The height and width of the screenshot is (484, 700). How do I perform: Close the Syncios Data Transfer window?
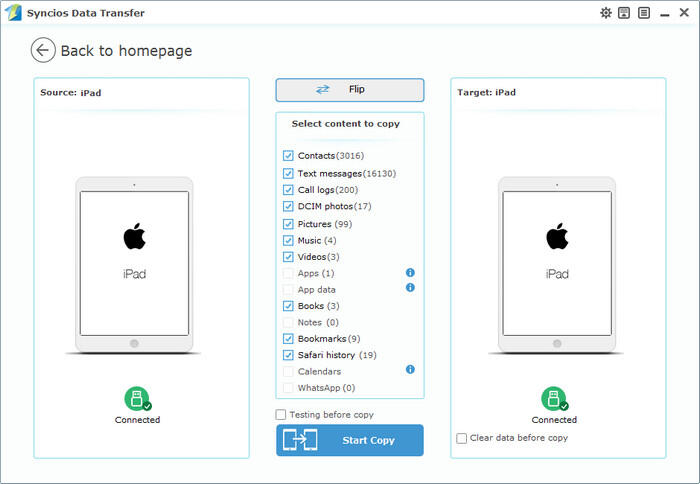(x=684, y=13)
